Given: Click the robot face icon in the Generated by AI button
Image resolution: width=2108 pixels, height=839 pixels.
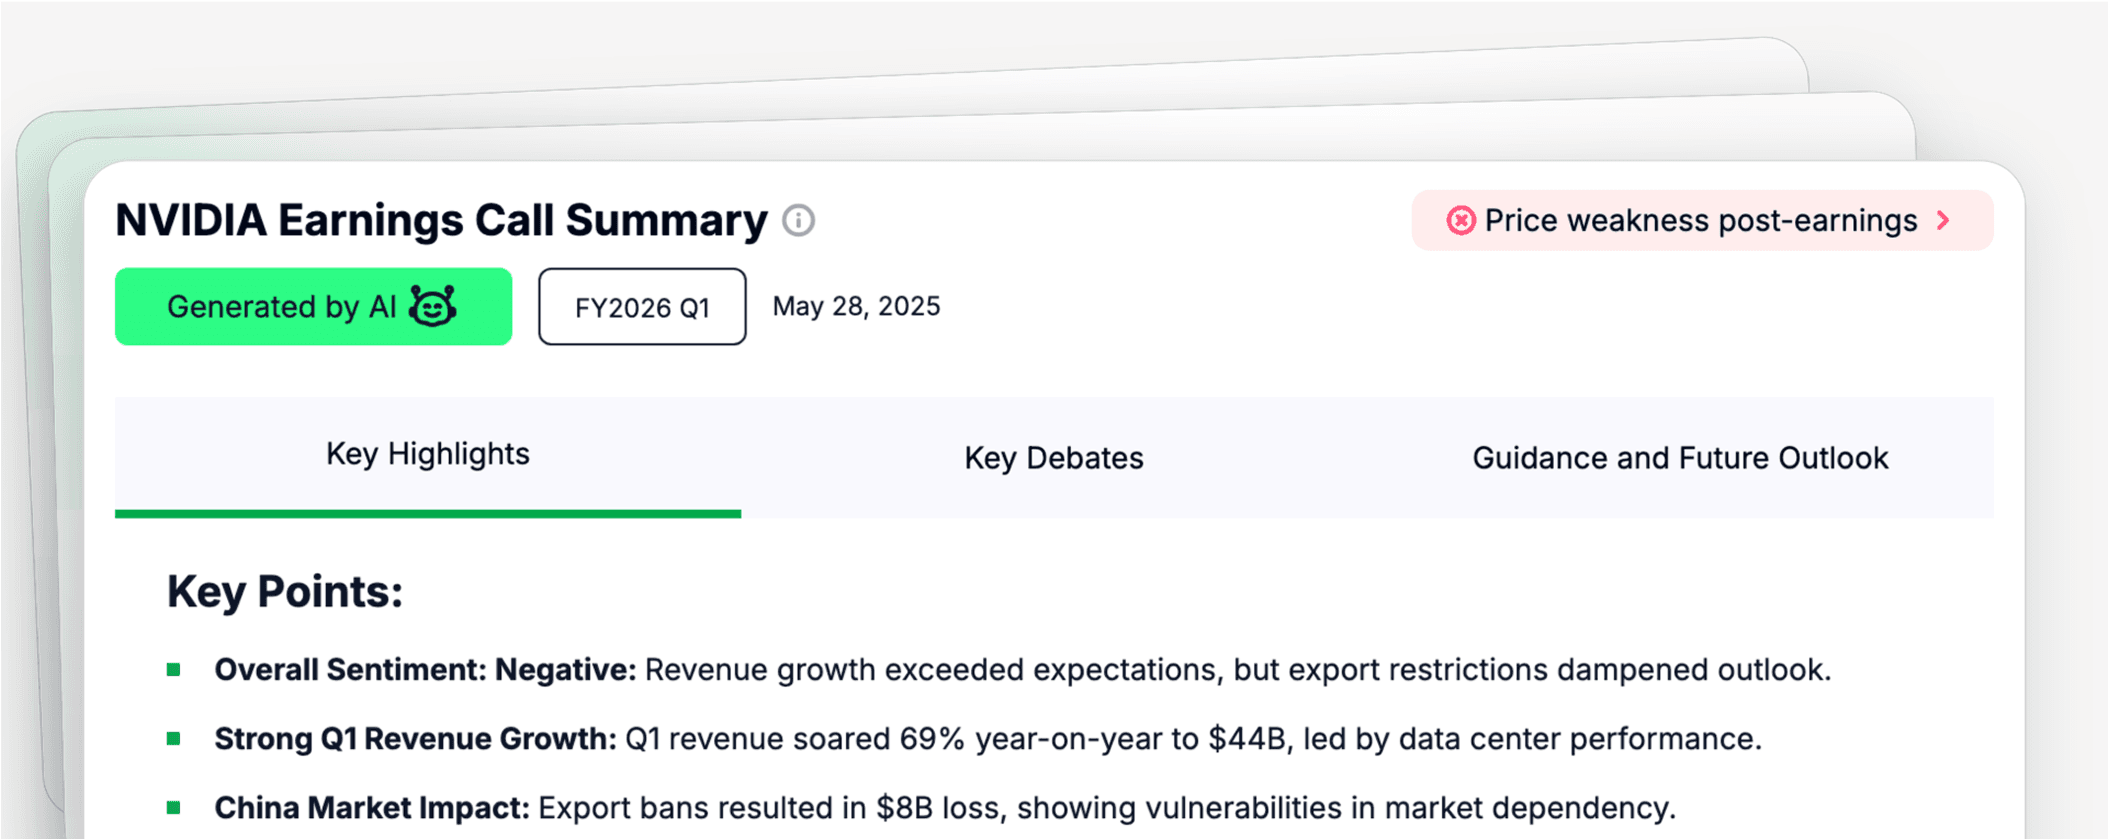Looking at the screenshot, I should 433,306.
